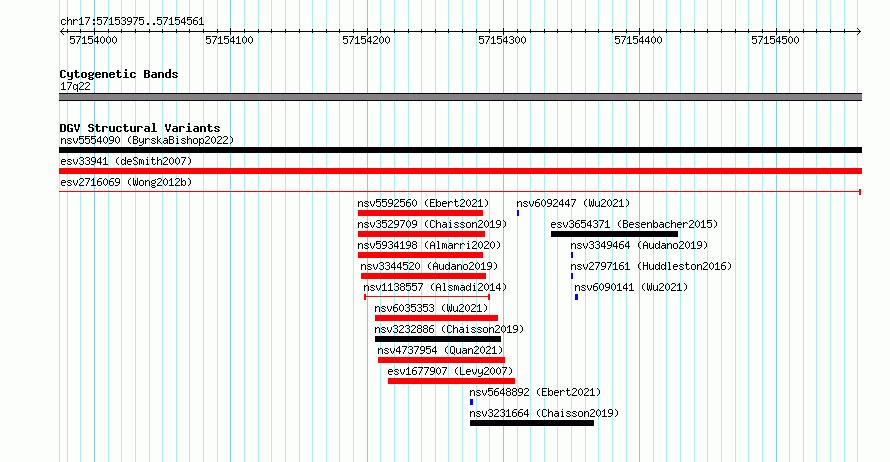The height and width of the screenshot is (462, 890).
Task: Click the blue marker under nsv2797161
Action: pos(572,276)
